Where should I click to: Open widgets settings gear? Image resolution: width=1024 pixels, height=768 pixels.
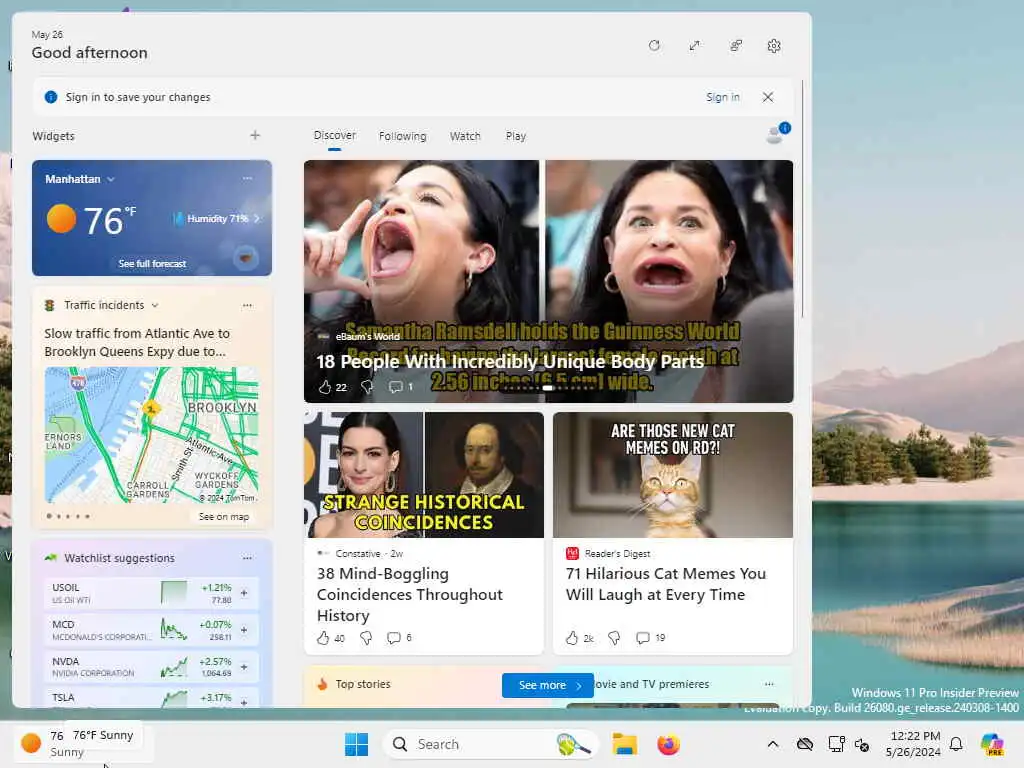[774, 46]
